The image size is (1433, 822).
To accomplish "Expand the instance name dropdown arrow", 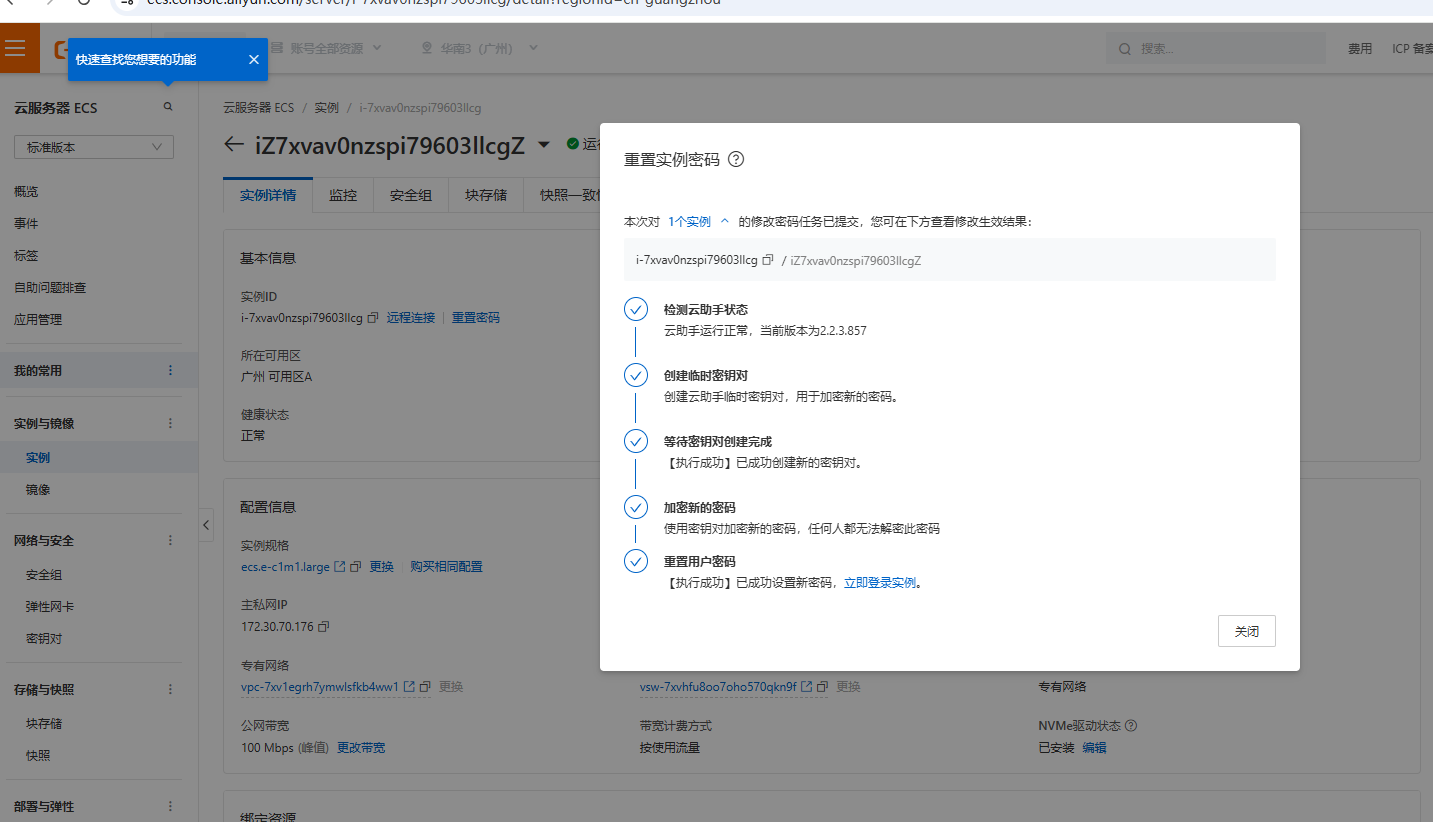I will (544, 144).
